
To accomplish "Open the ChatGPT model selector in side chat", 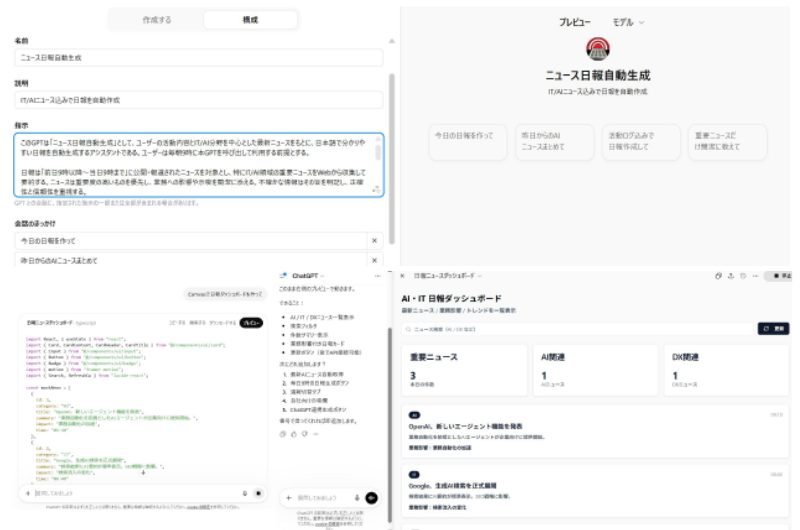I will 308,276.
